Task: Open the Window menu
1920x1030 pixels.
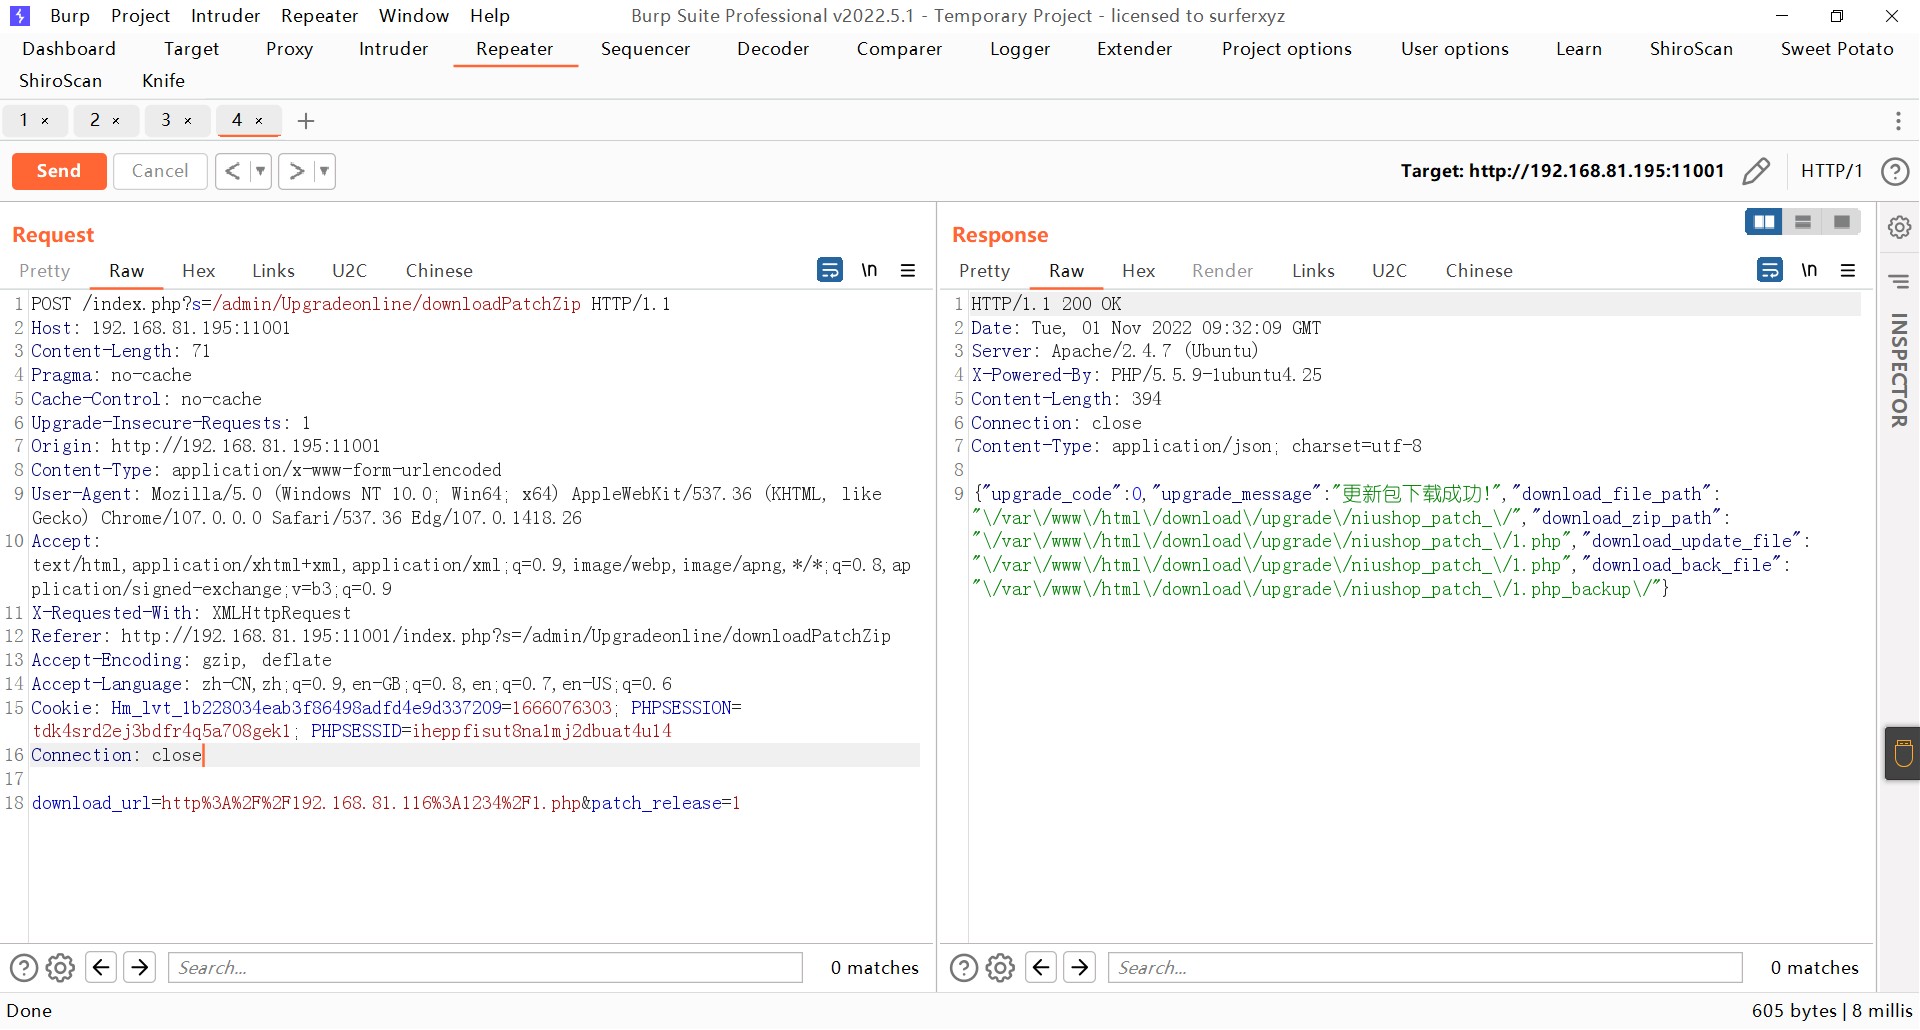Action: point(414,16)
